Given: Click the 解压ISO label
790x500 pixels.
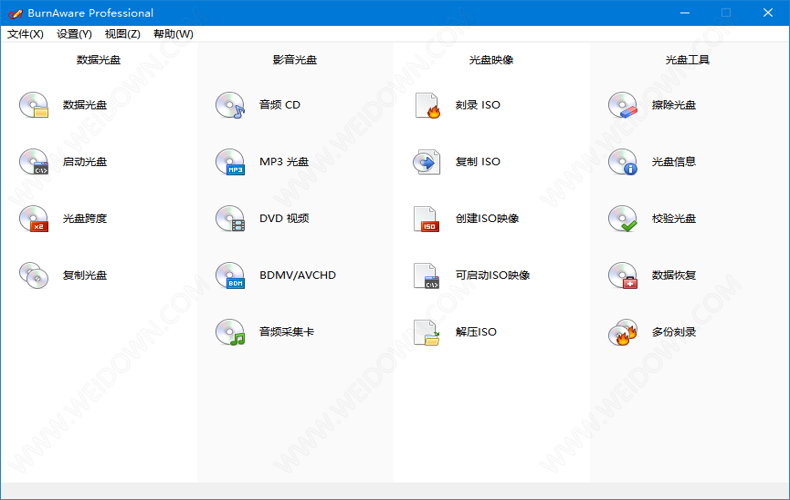Looking at the screenshot, I should [476, 332].
